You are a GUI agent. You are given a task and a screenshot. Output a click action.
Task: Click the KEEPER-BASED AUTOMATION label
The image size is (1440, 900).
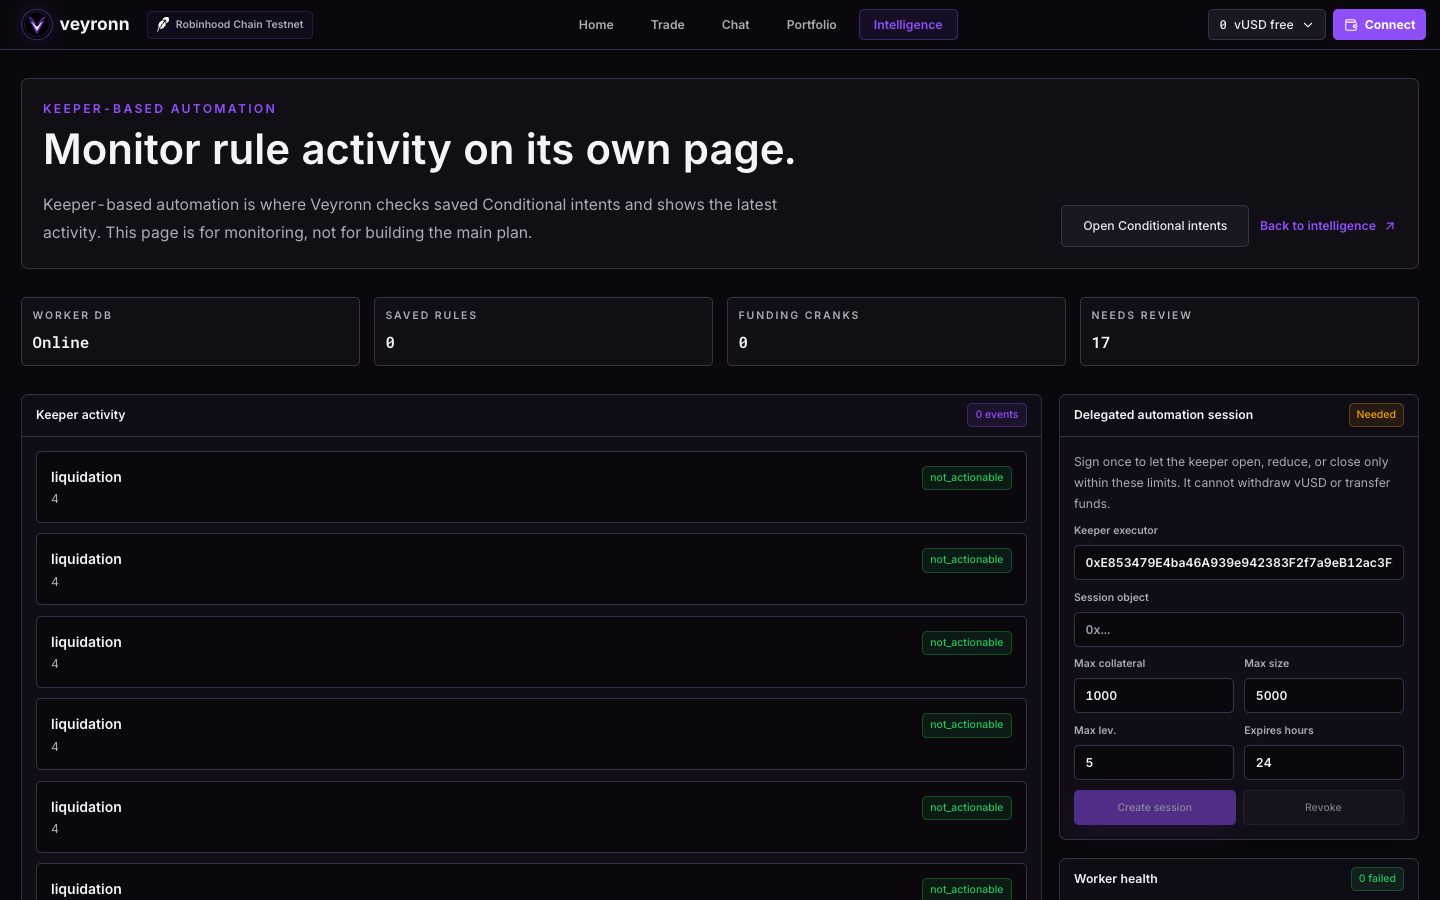pos(160,109)
